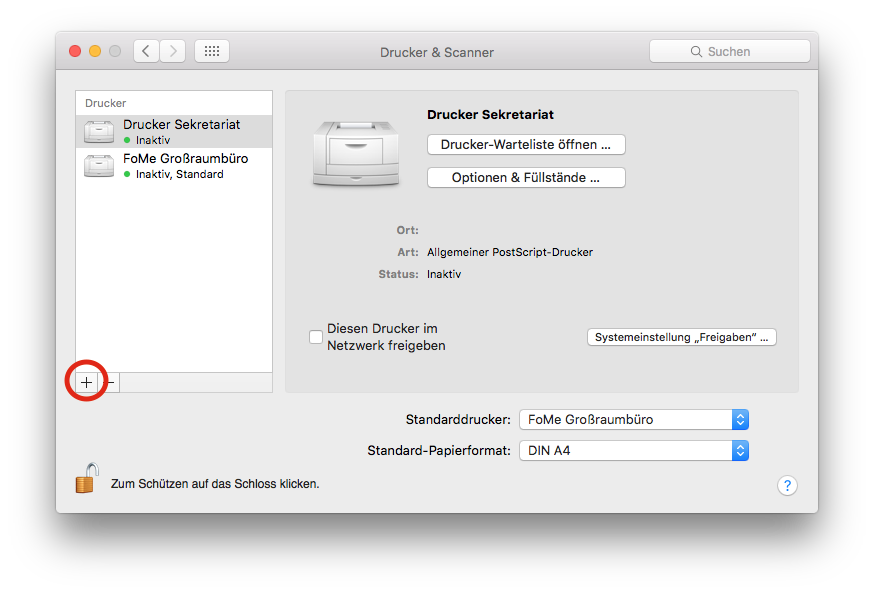This screenshot has height=593, width=874.
Task: Open the Drucker-Warteliste
Action: (526, 145)
